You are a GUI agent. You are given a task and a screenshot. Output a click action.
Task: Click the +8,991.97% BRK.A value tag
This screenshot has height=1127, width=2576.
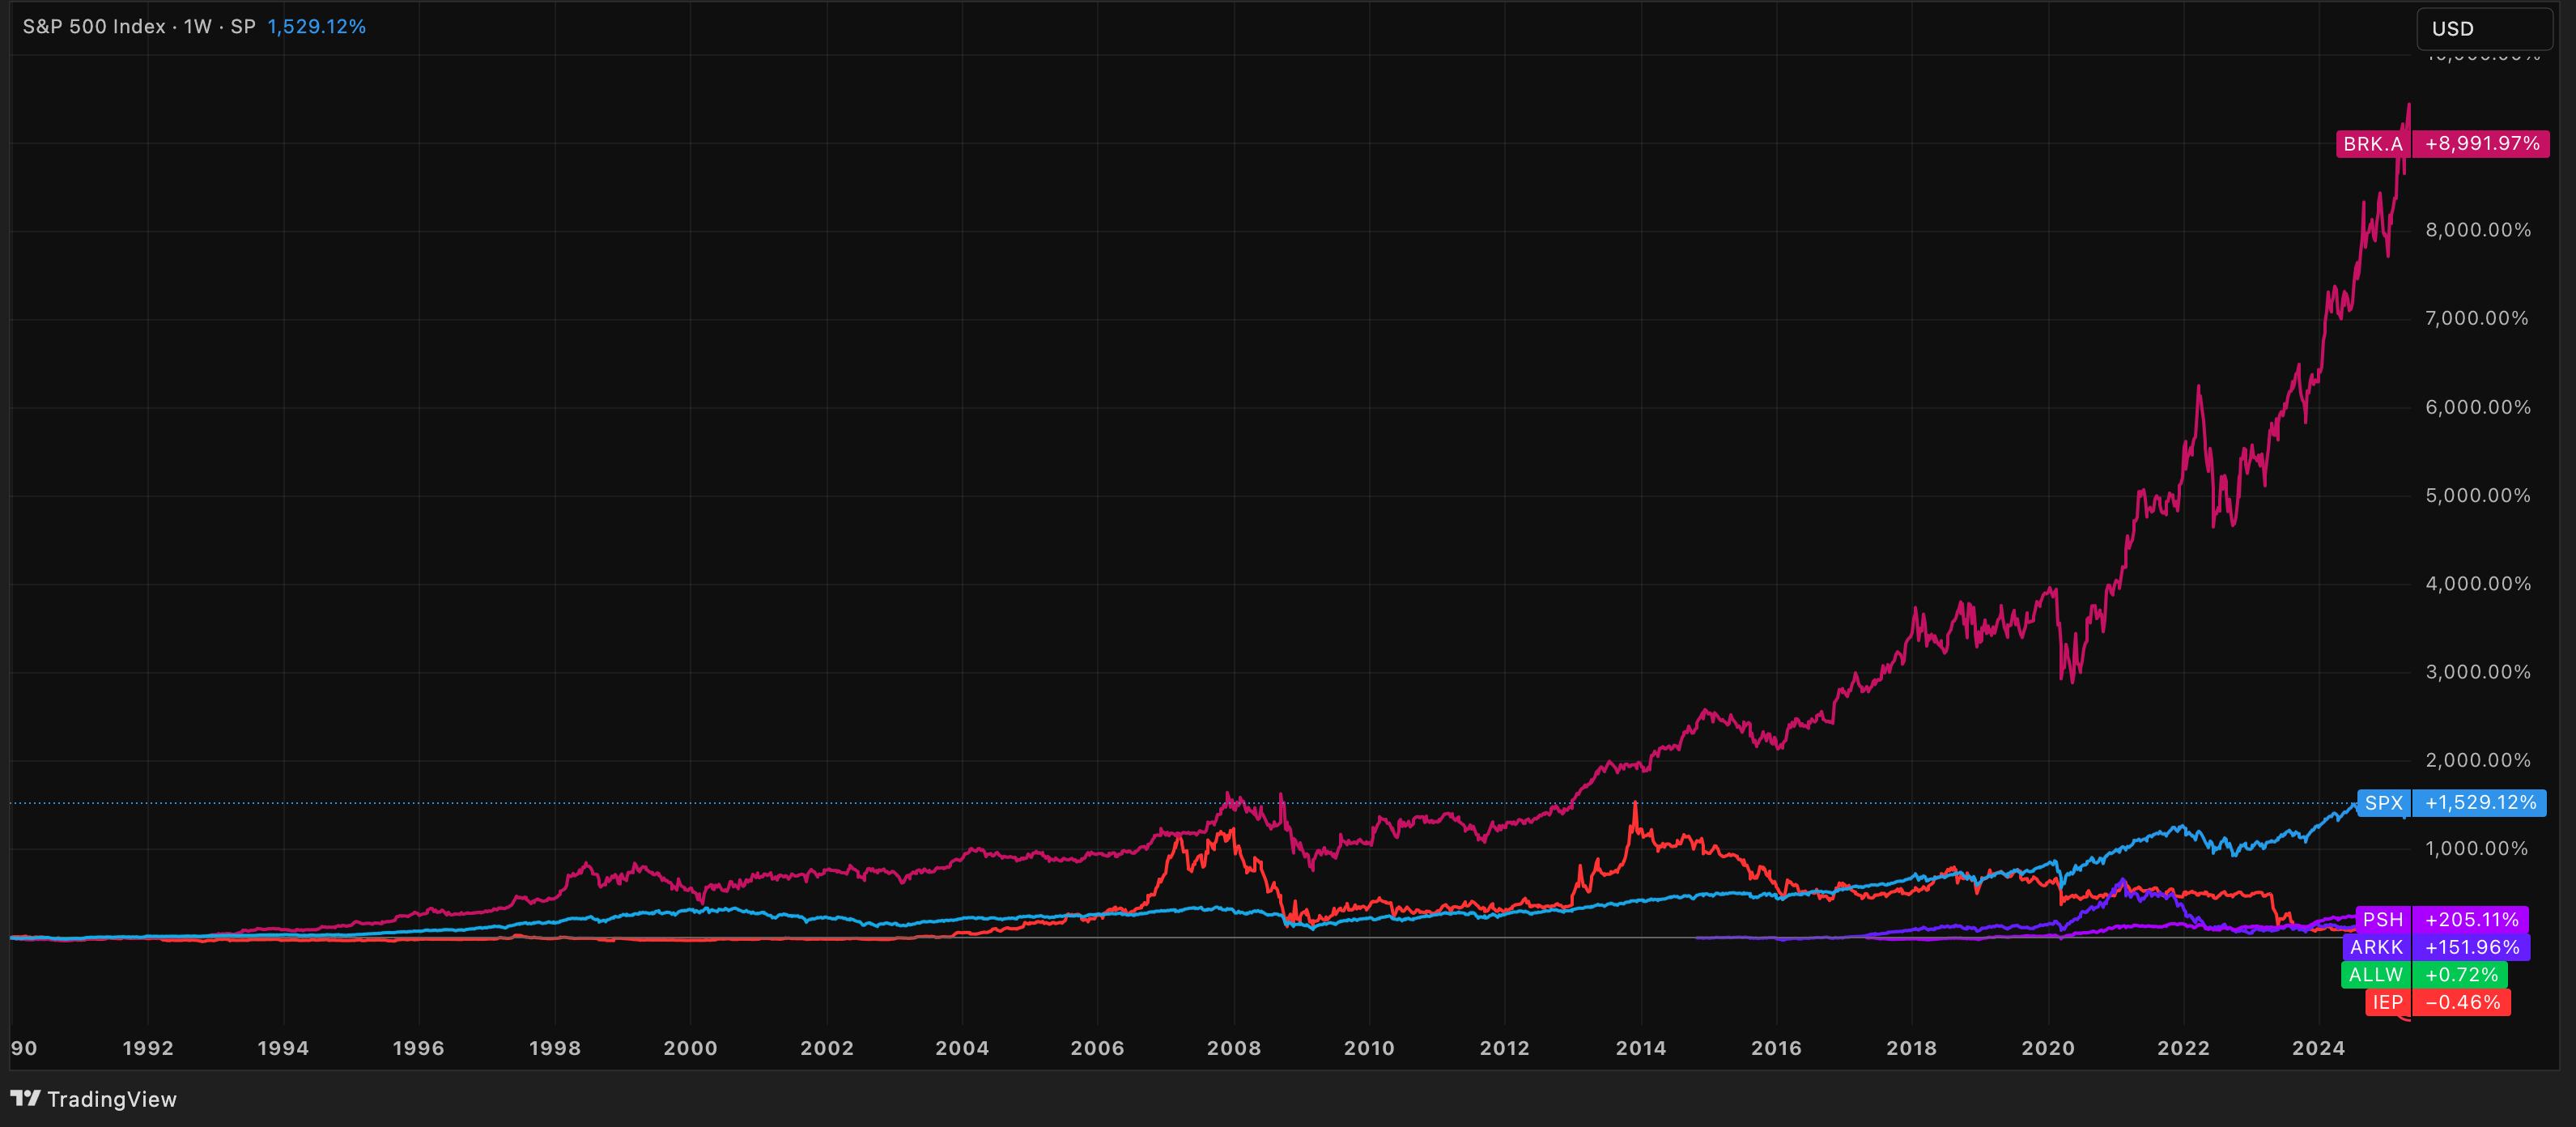pos(2481,144)
